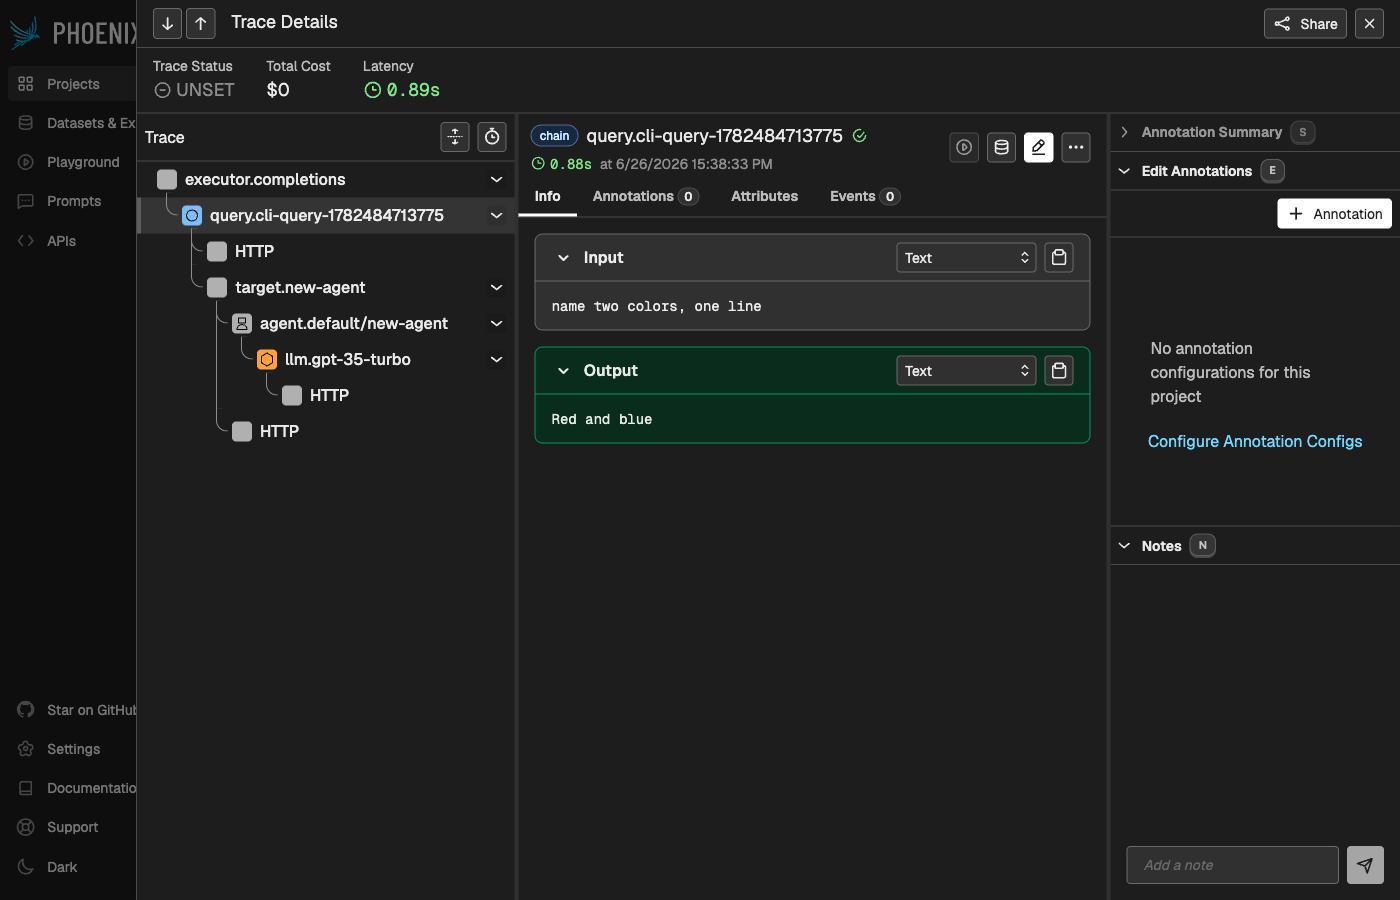Image resolution: width=1400 pixels, height=900 pixels.
Task: Open Documentation link in sidebar
Action: point(72,788)
